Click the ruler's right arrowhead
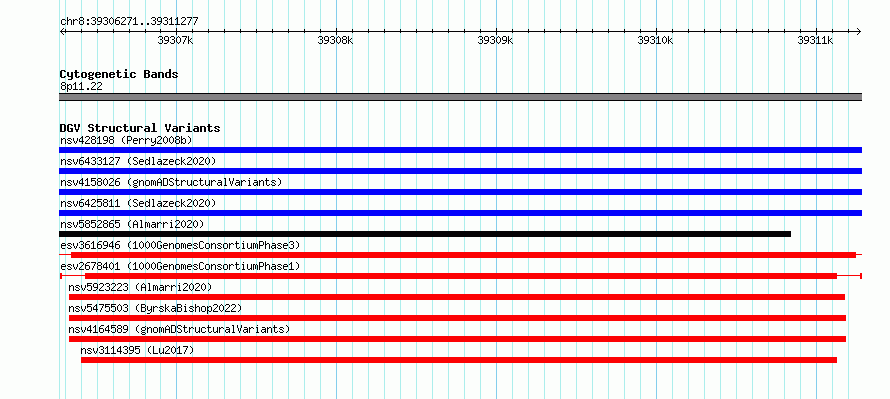 point(859,31)
